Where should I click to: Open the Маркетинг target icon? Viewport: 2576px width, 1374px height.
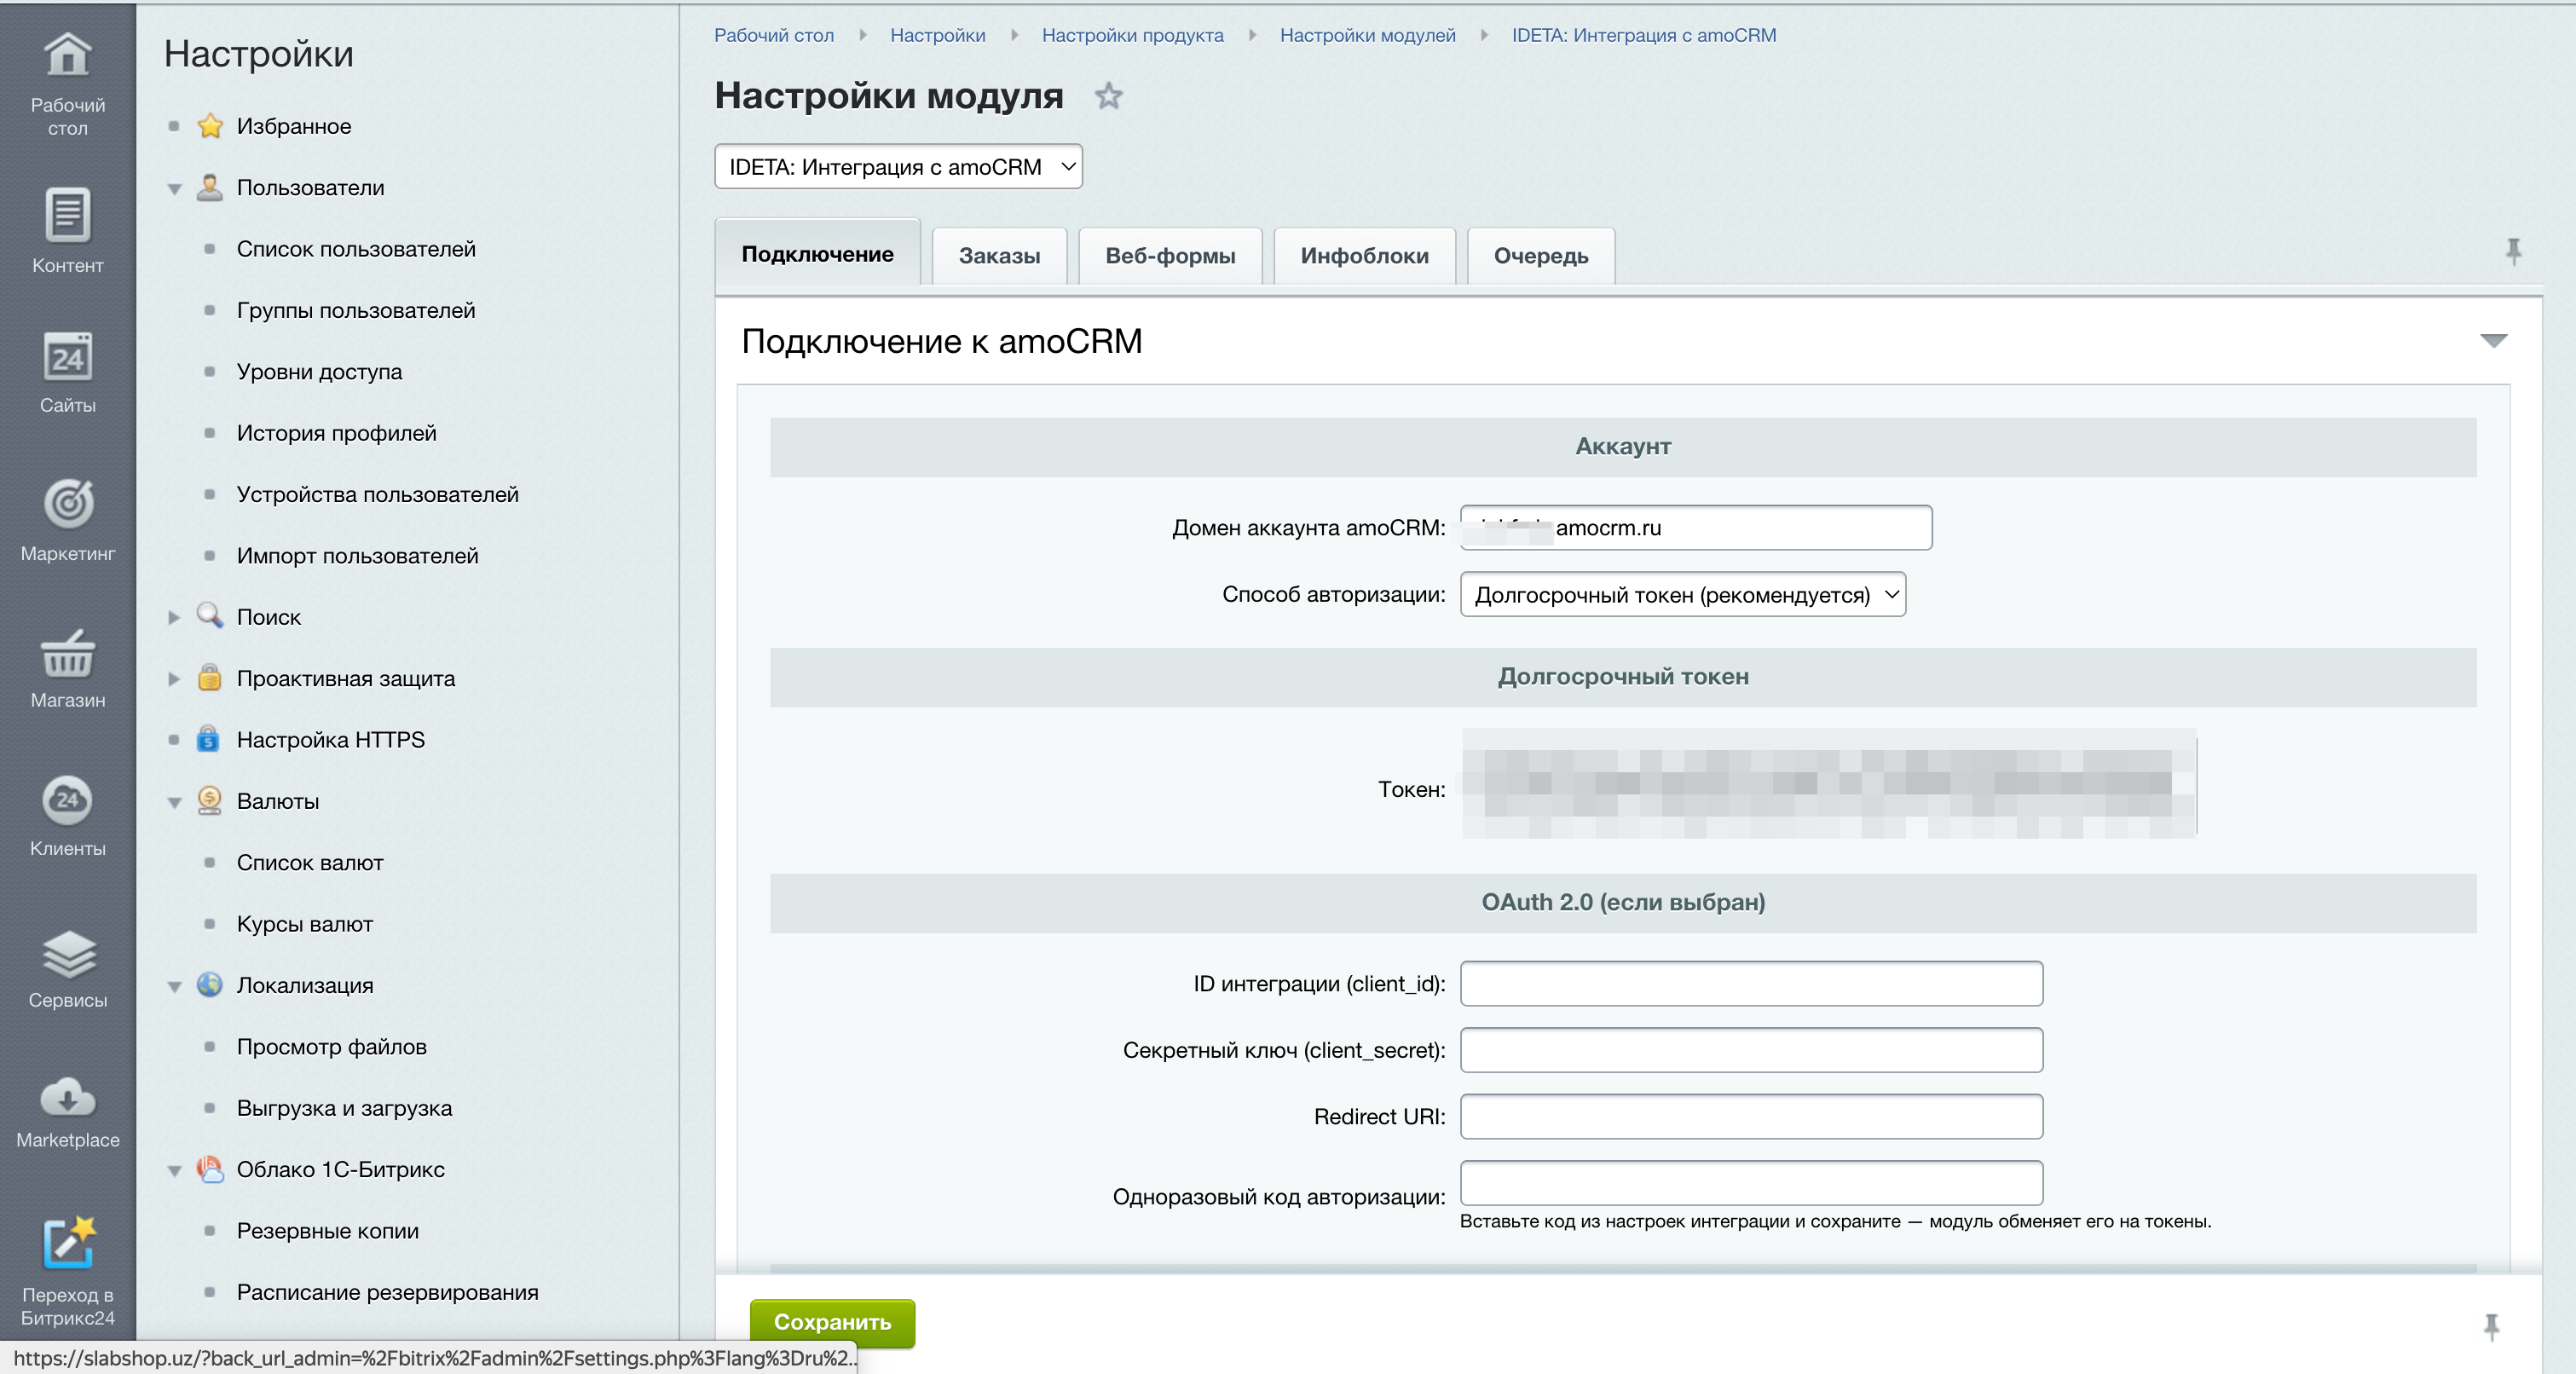pos(67,503)
